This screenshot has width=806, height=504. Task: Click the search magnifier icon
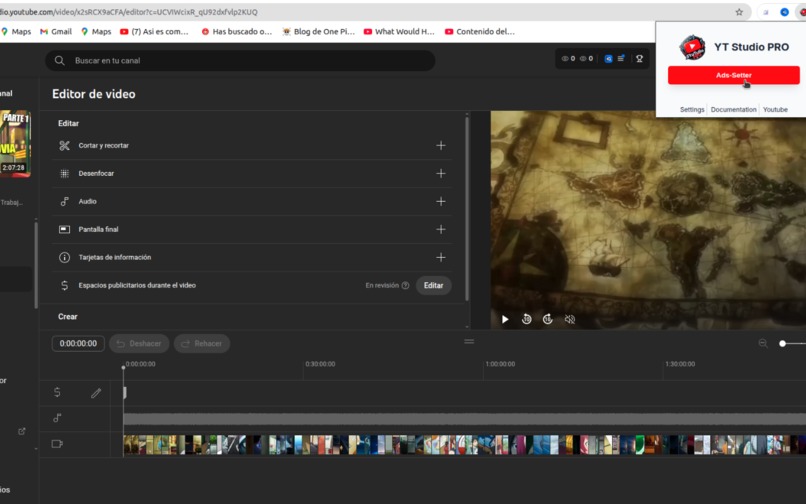pos(60,61)
